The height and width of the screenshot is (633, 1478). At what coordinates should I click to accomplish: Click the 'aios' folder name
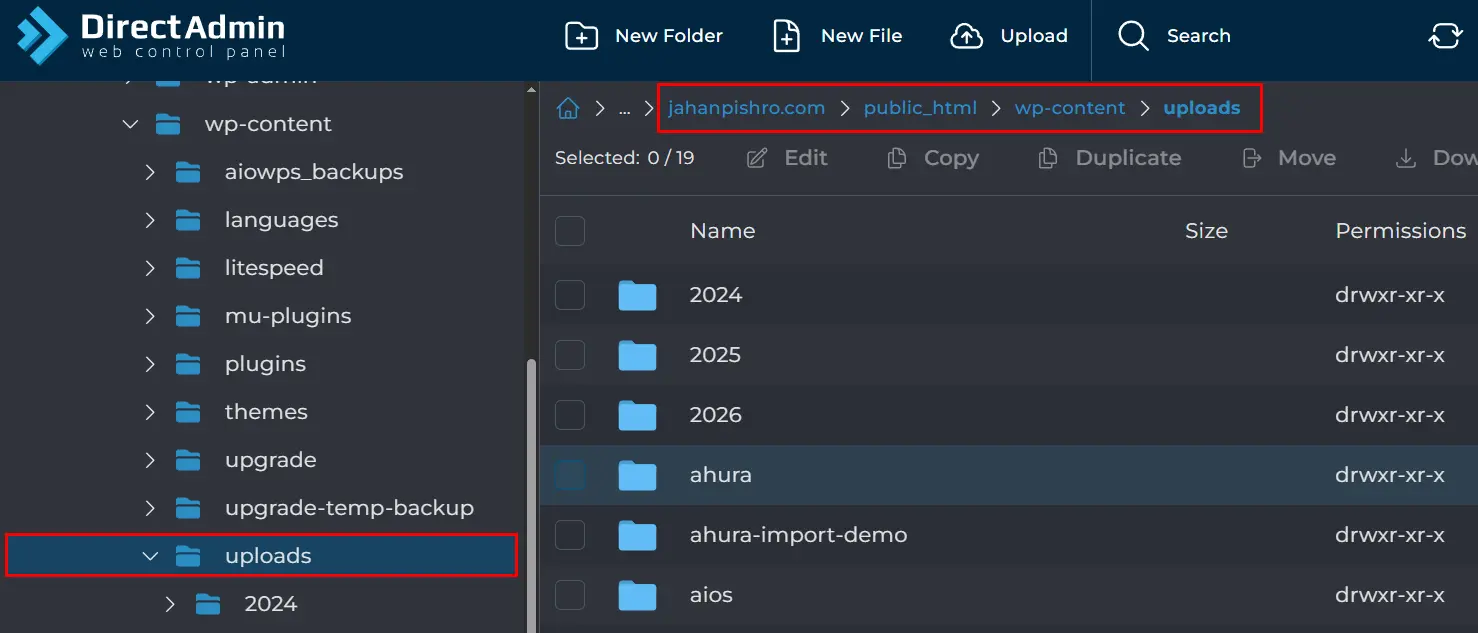(711, 595)
